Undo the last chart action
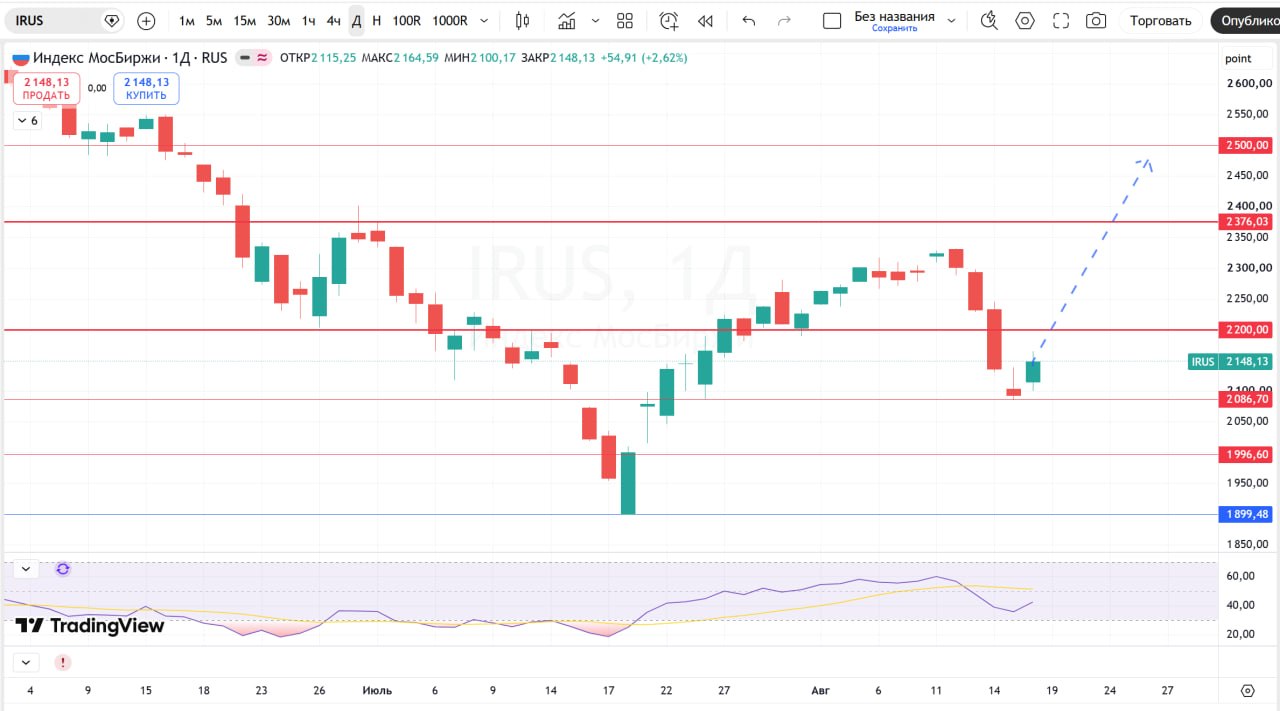This screenshot has width=1280, height=711. point(749,20)
